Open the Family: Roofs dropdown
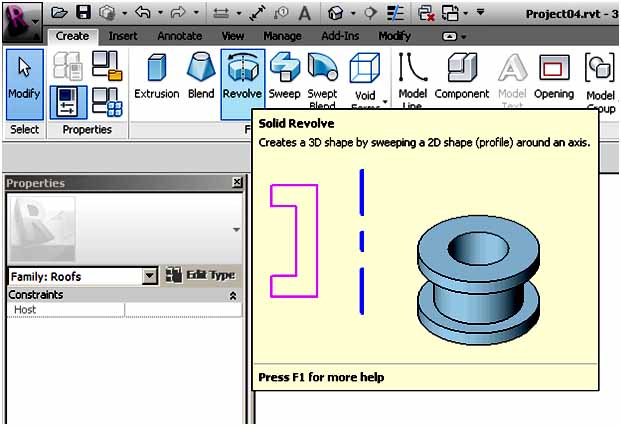621x426 pixels. (x=150, y=276)
